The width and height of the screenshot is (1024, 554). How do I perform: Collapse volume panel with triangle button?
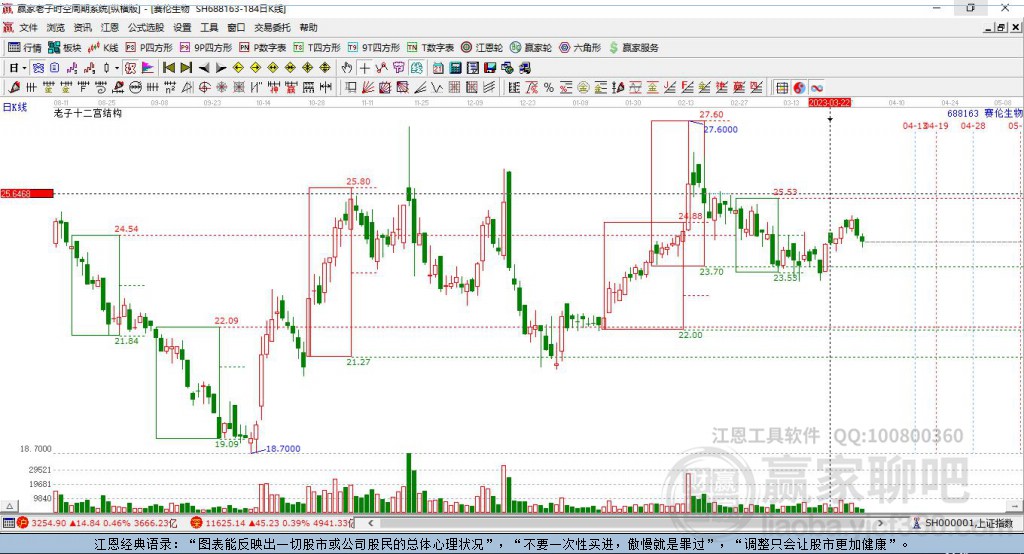[10, 506]
